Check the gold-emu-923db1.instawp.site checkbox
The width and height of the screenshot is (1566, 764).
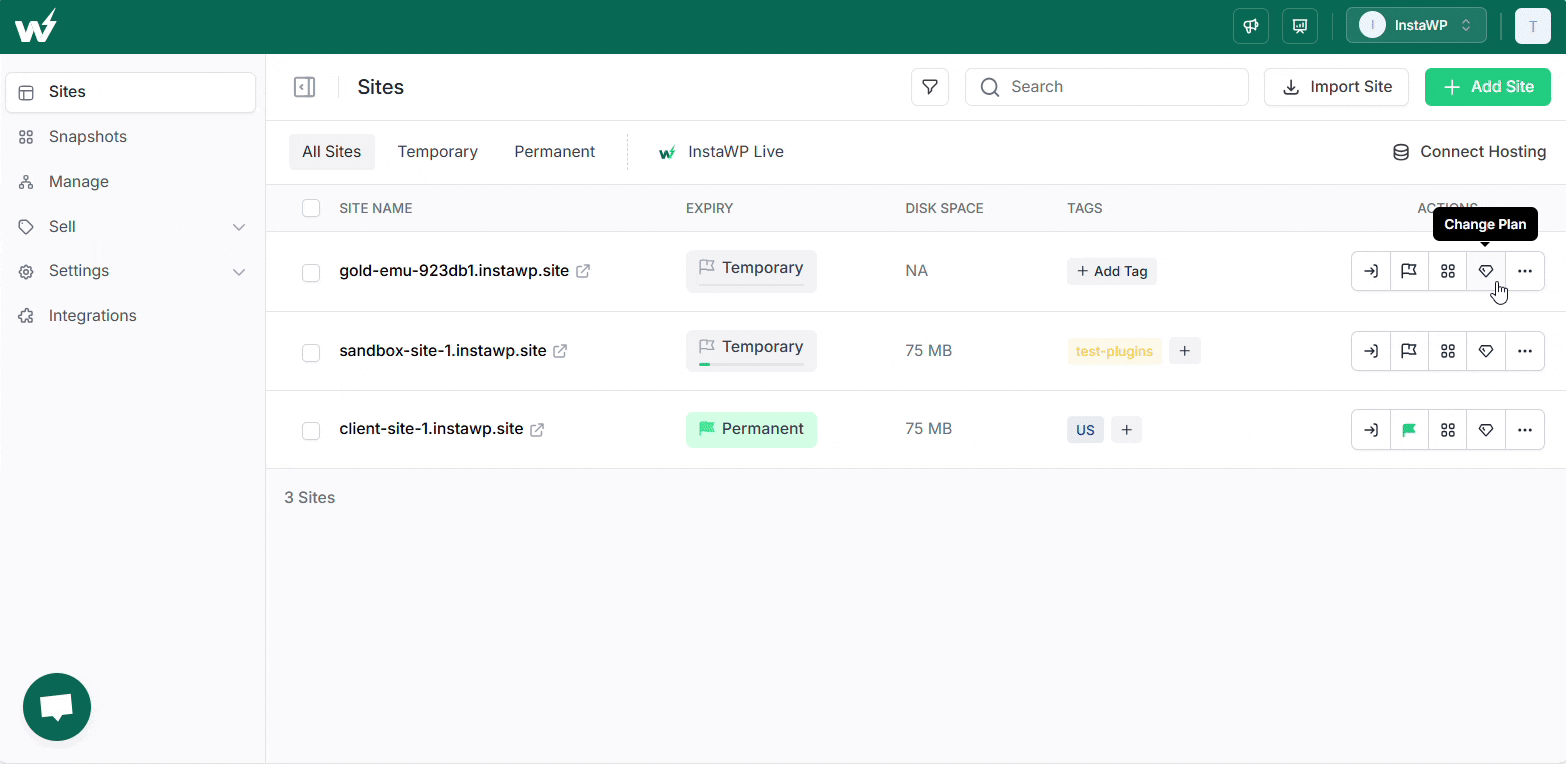[x=311, y=273]
